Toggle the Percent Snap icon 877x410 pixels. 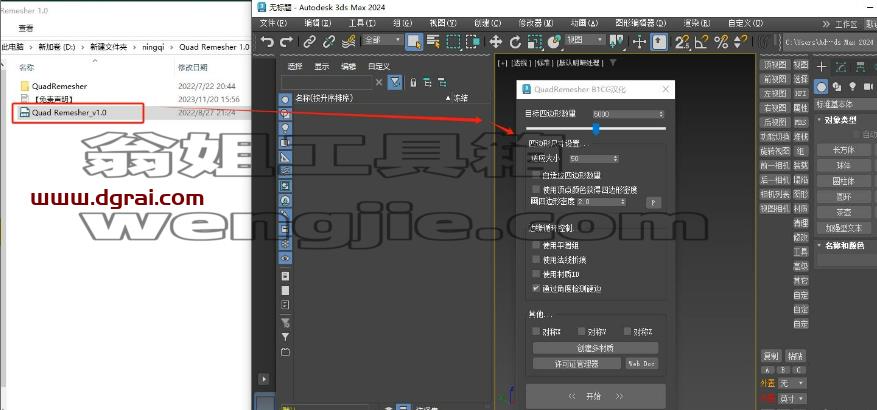pyautogui.click(x=722, y=41)
